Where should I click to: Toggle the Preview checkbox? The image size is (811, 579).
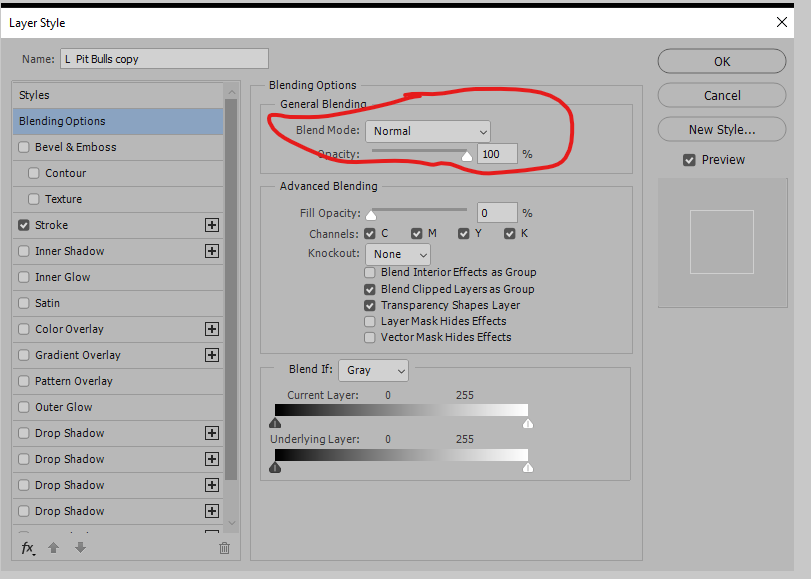[689, 159]
